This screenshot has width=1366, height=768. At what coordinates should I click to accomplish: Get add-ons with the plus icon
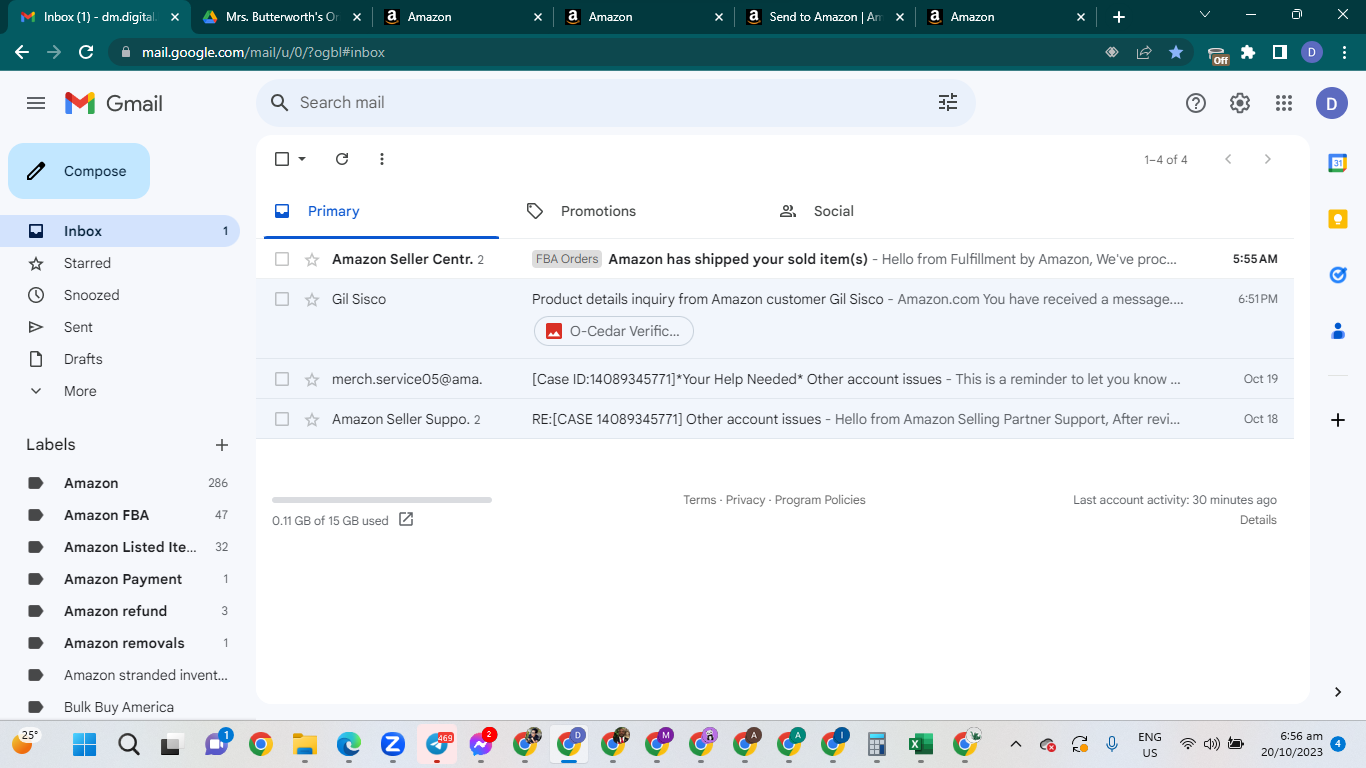1338,420
